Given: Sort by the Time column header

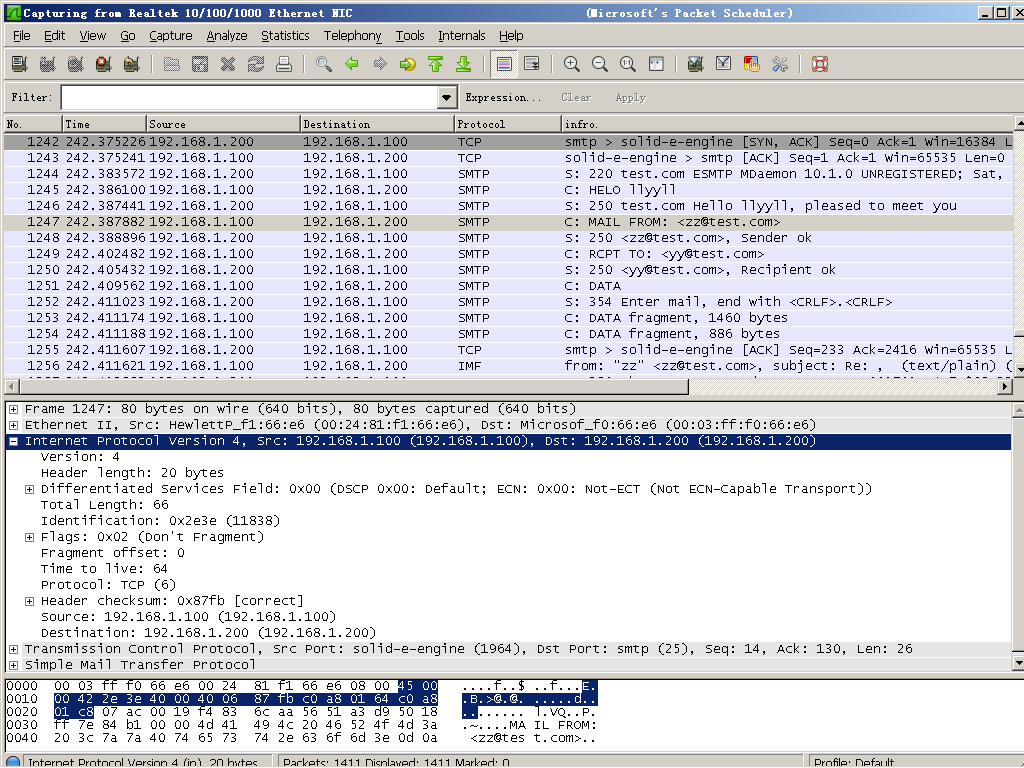Looking at the screenshot, I should pos(104,124).
